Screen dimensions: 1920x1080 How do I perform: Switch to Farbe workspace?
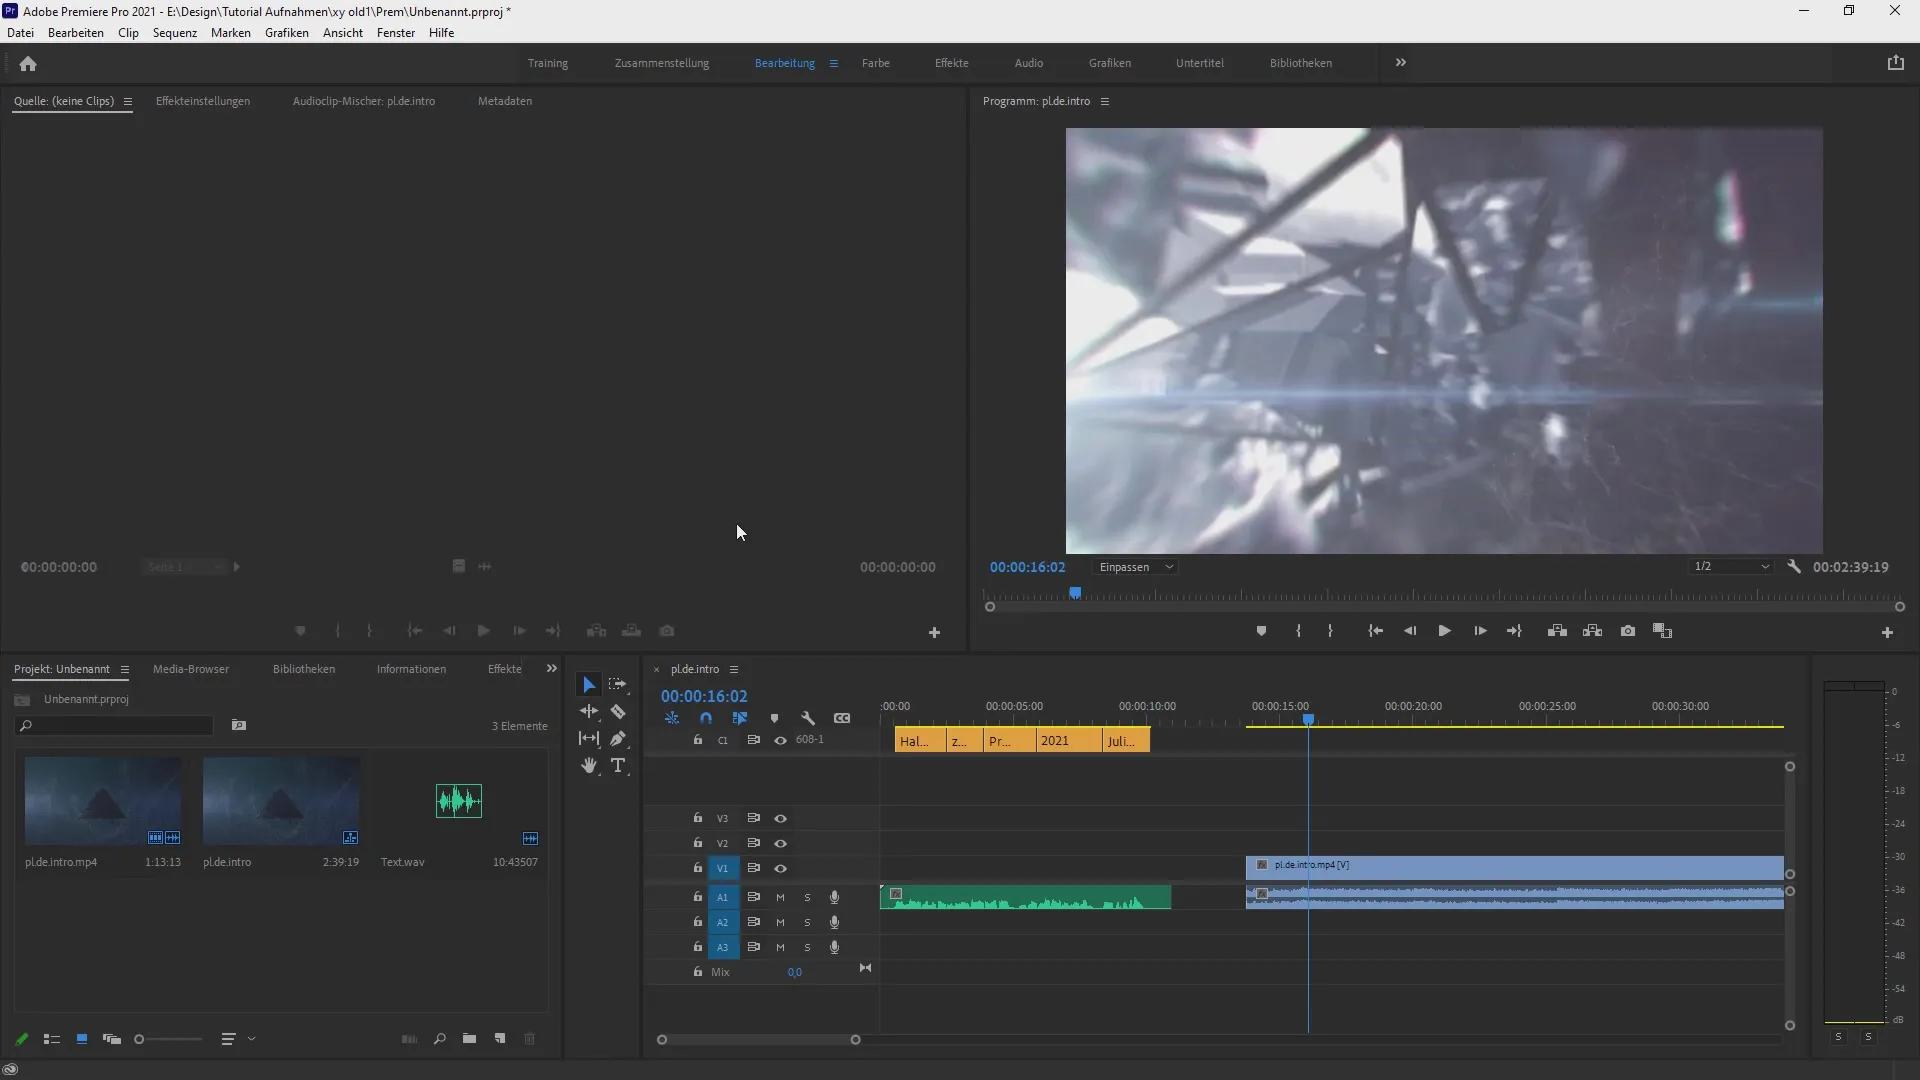click(876, 63)
